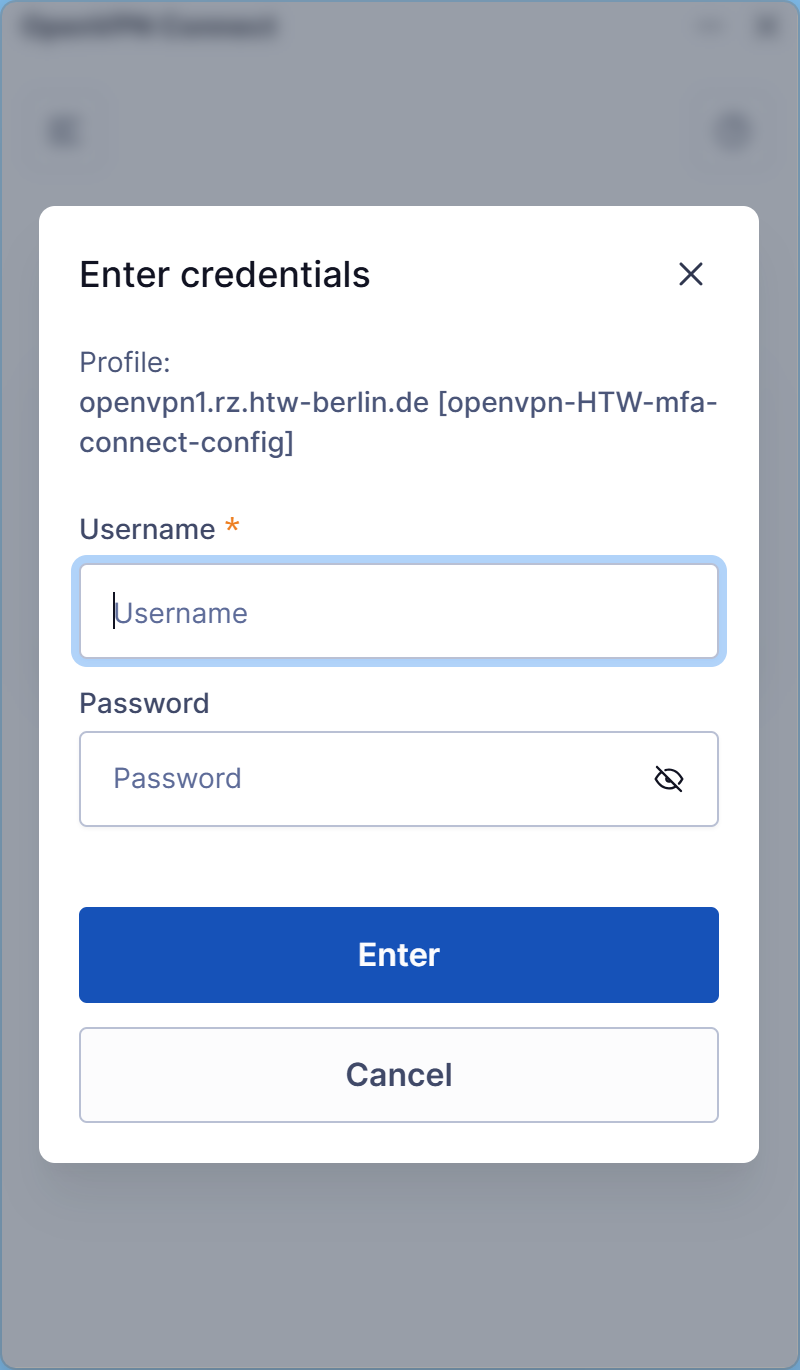This screenshot has width=800, height=1370.
Task: Click the Password field label
Action: click(x=144, y=703)
